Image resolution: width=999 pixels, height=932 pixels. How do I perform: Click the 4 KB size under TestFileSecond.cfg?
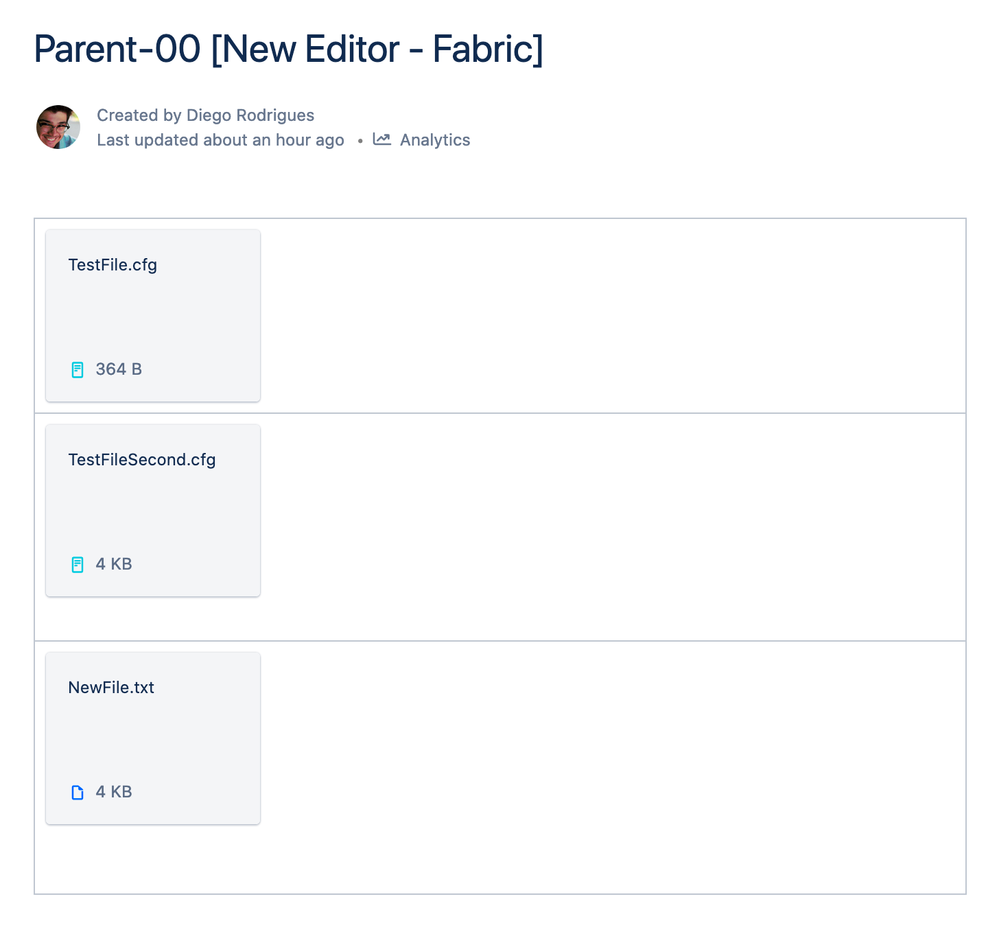point(114,564)
